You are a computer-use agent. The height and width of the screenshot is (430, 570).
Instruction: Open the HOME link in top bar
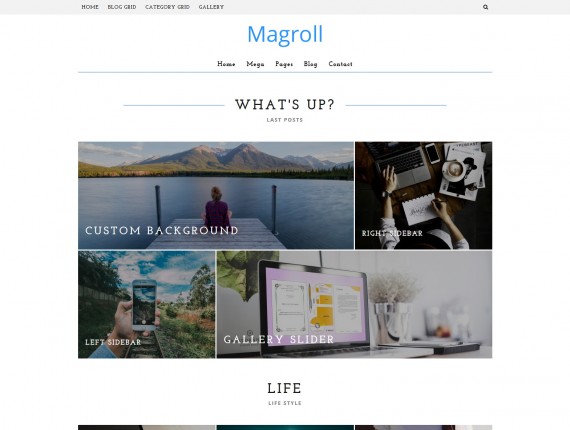tap(90, 7)
